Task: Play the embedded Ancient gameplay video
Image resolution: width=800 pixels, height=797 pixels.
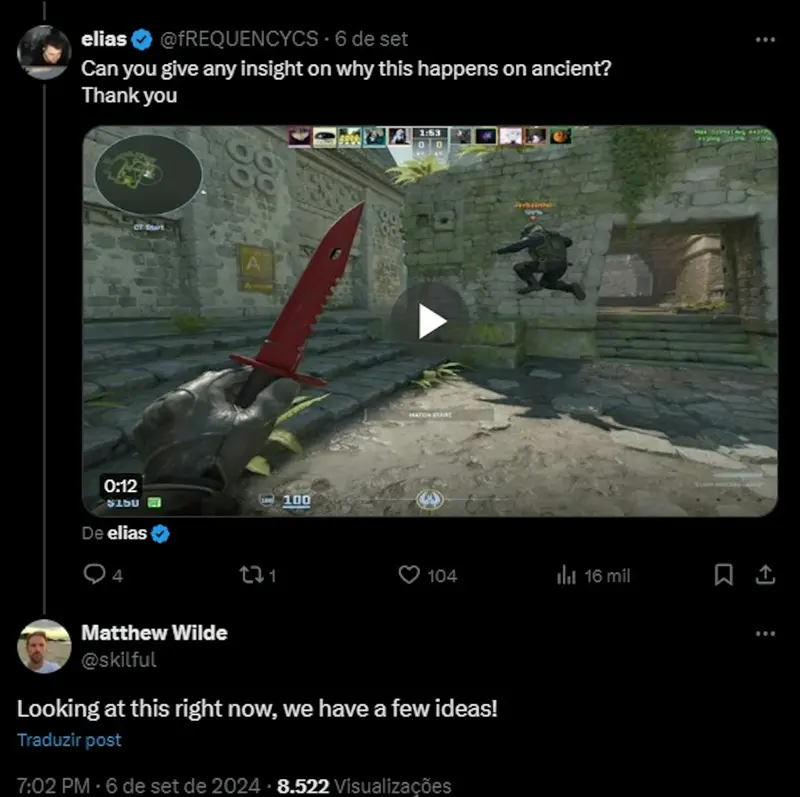Action: (430, 320)
